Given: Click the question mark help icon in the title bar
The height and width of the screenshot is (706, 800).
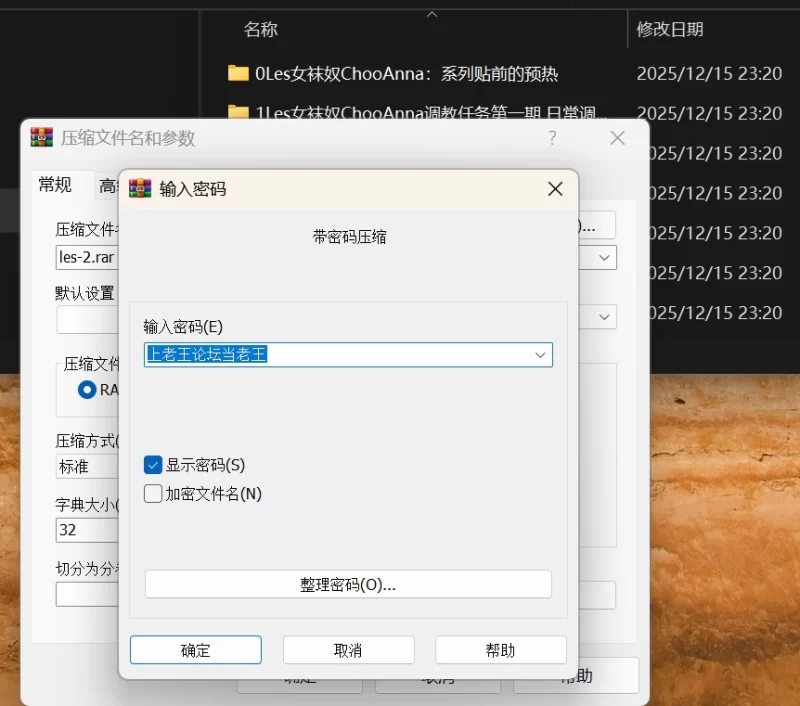Looking at the screenshot, I should point(552,138).
